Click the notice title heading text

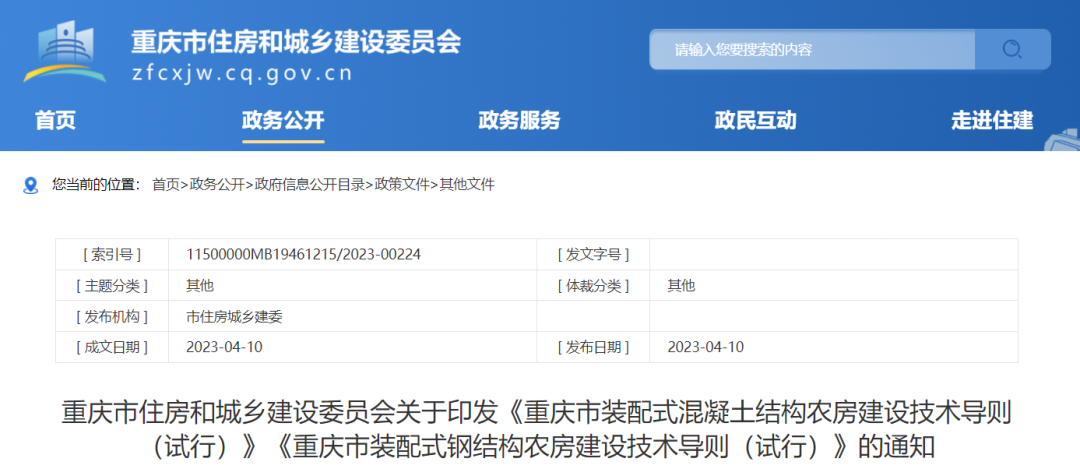point(537,430)
